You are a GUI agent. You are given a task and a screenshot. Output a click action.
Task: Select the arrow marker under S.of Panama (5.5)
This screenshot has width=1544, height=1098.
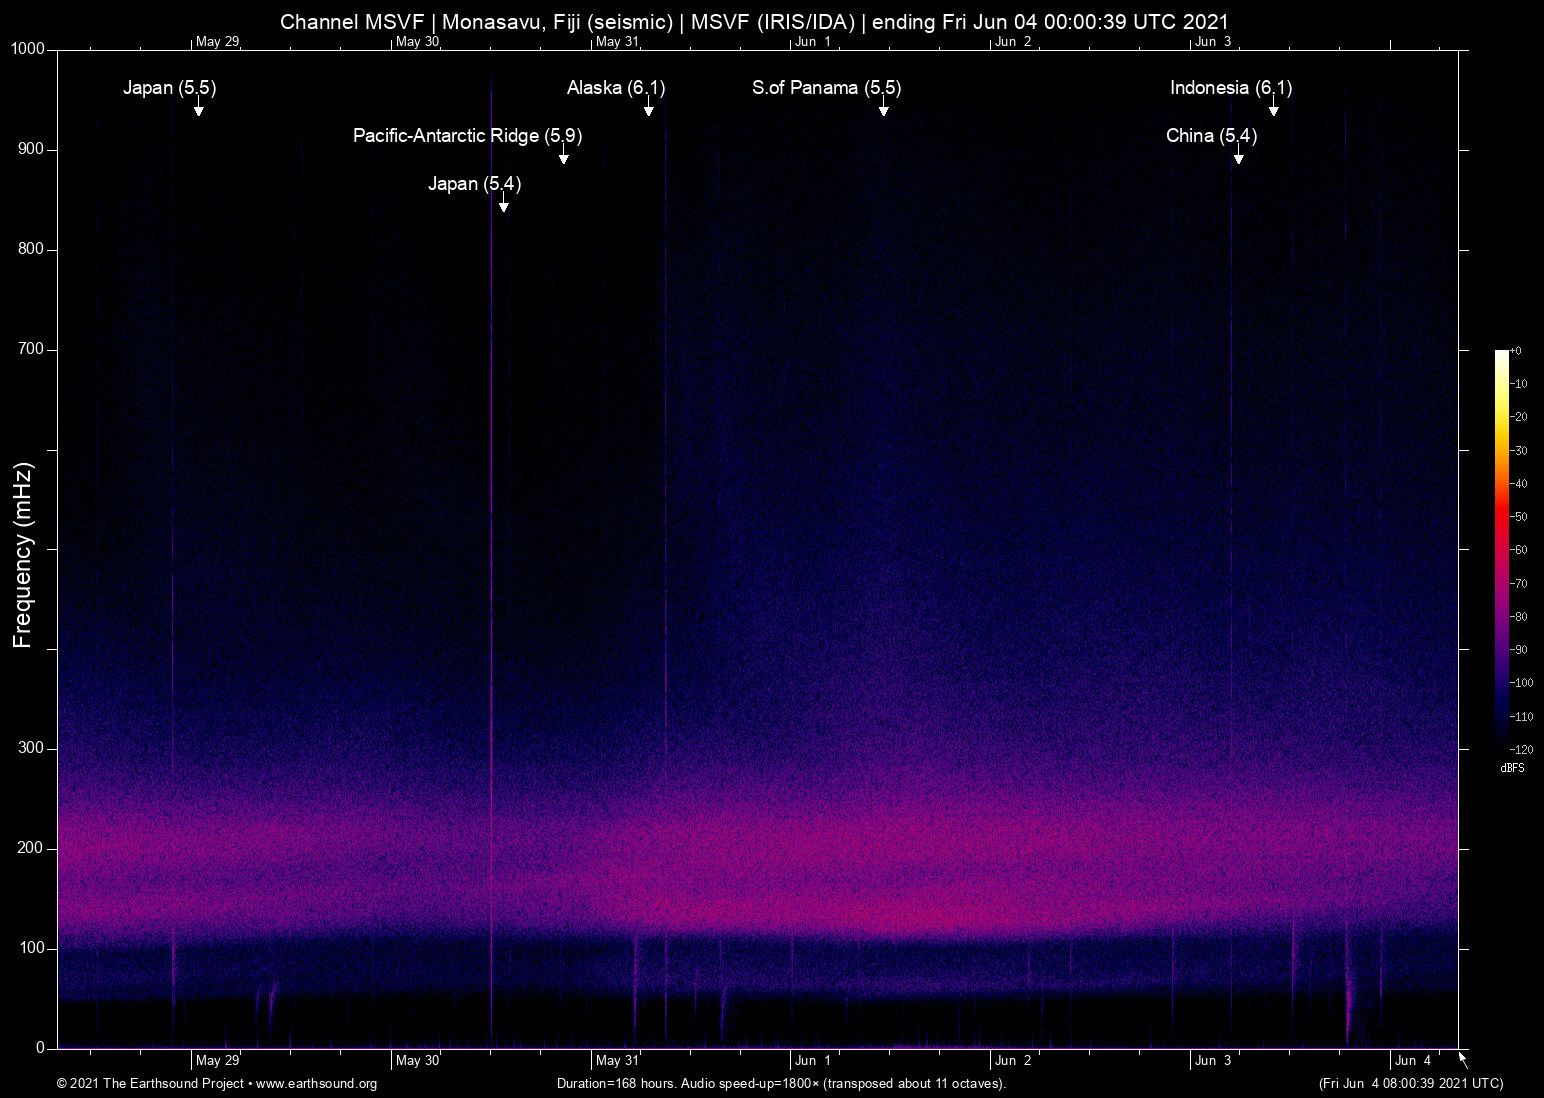coord(884,108)
